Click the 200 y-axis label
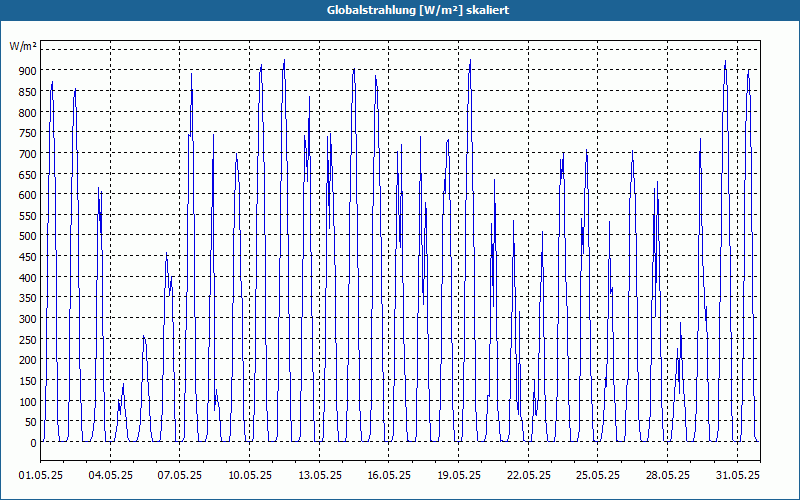 pos(28,361)
